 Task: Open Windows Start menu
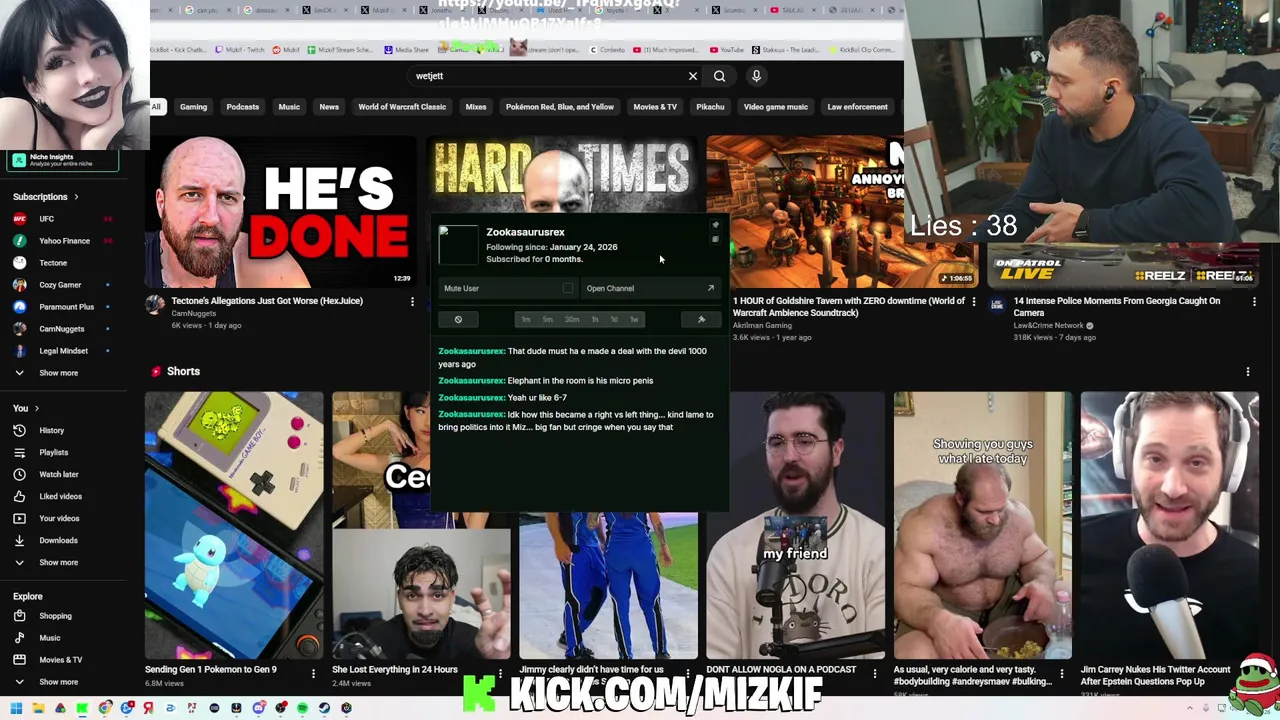[x=16, y=708]
